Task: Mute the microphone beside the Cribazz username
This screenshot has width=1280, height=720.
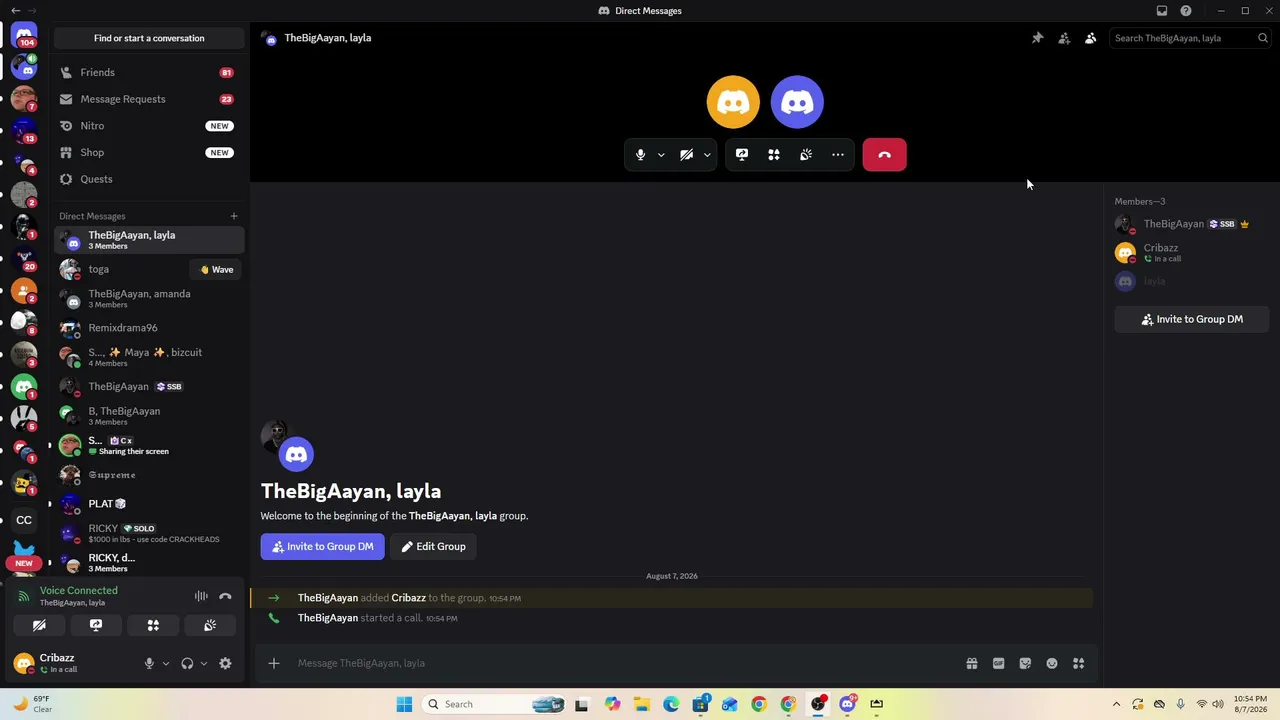Action: click(149, 663)
